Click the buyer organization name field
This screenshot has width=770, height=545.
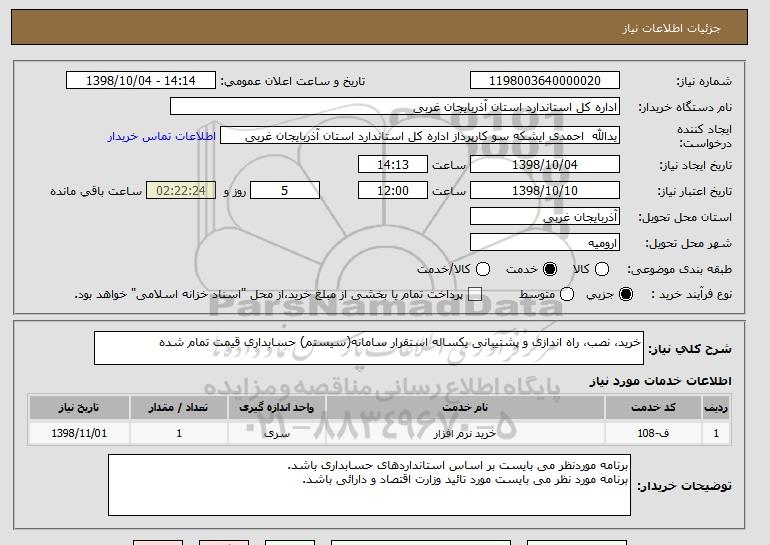click(x=395, y=107)
